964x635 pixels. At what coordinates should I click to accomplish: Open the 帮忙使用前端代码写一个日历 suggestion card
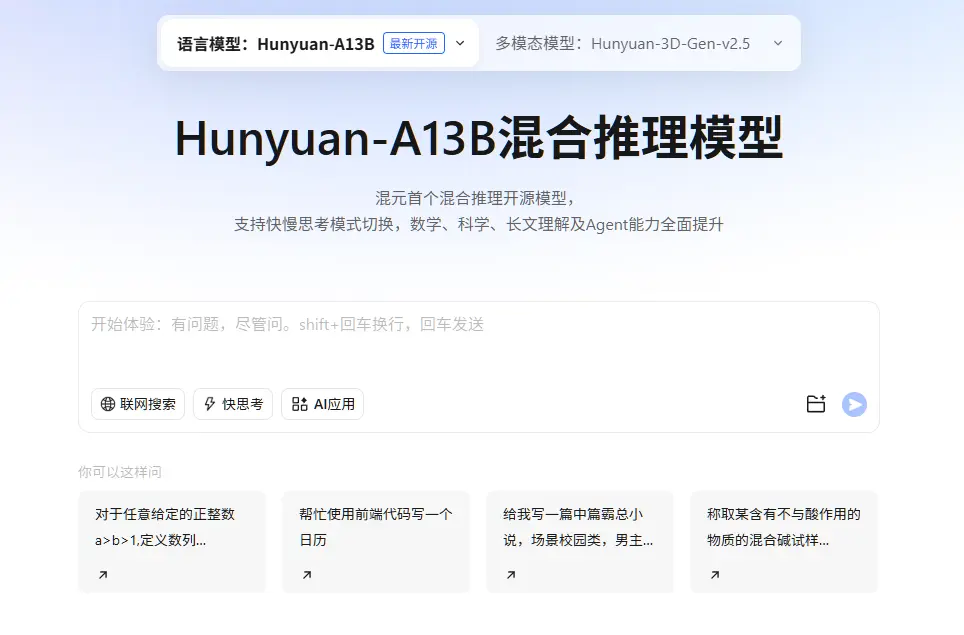tap(376, 542)
